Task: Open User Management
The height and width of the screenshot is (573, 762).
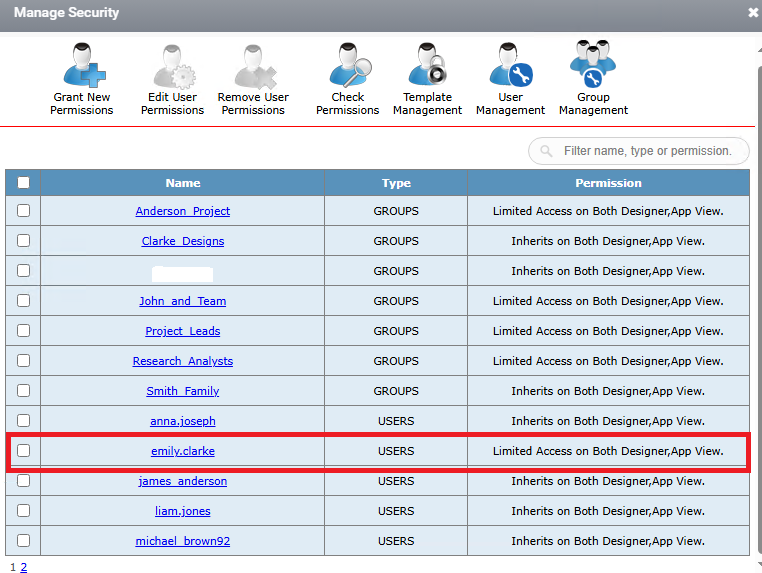Action: pyautogui.click(x=510, y=79)
